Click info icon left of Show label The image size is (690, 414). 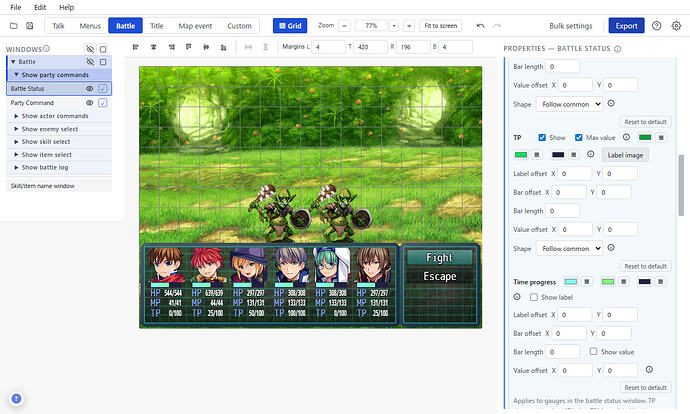pyautogui.click(x=517, y=297)
